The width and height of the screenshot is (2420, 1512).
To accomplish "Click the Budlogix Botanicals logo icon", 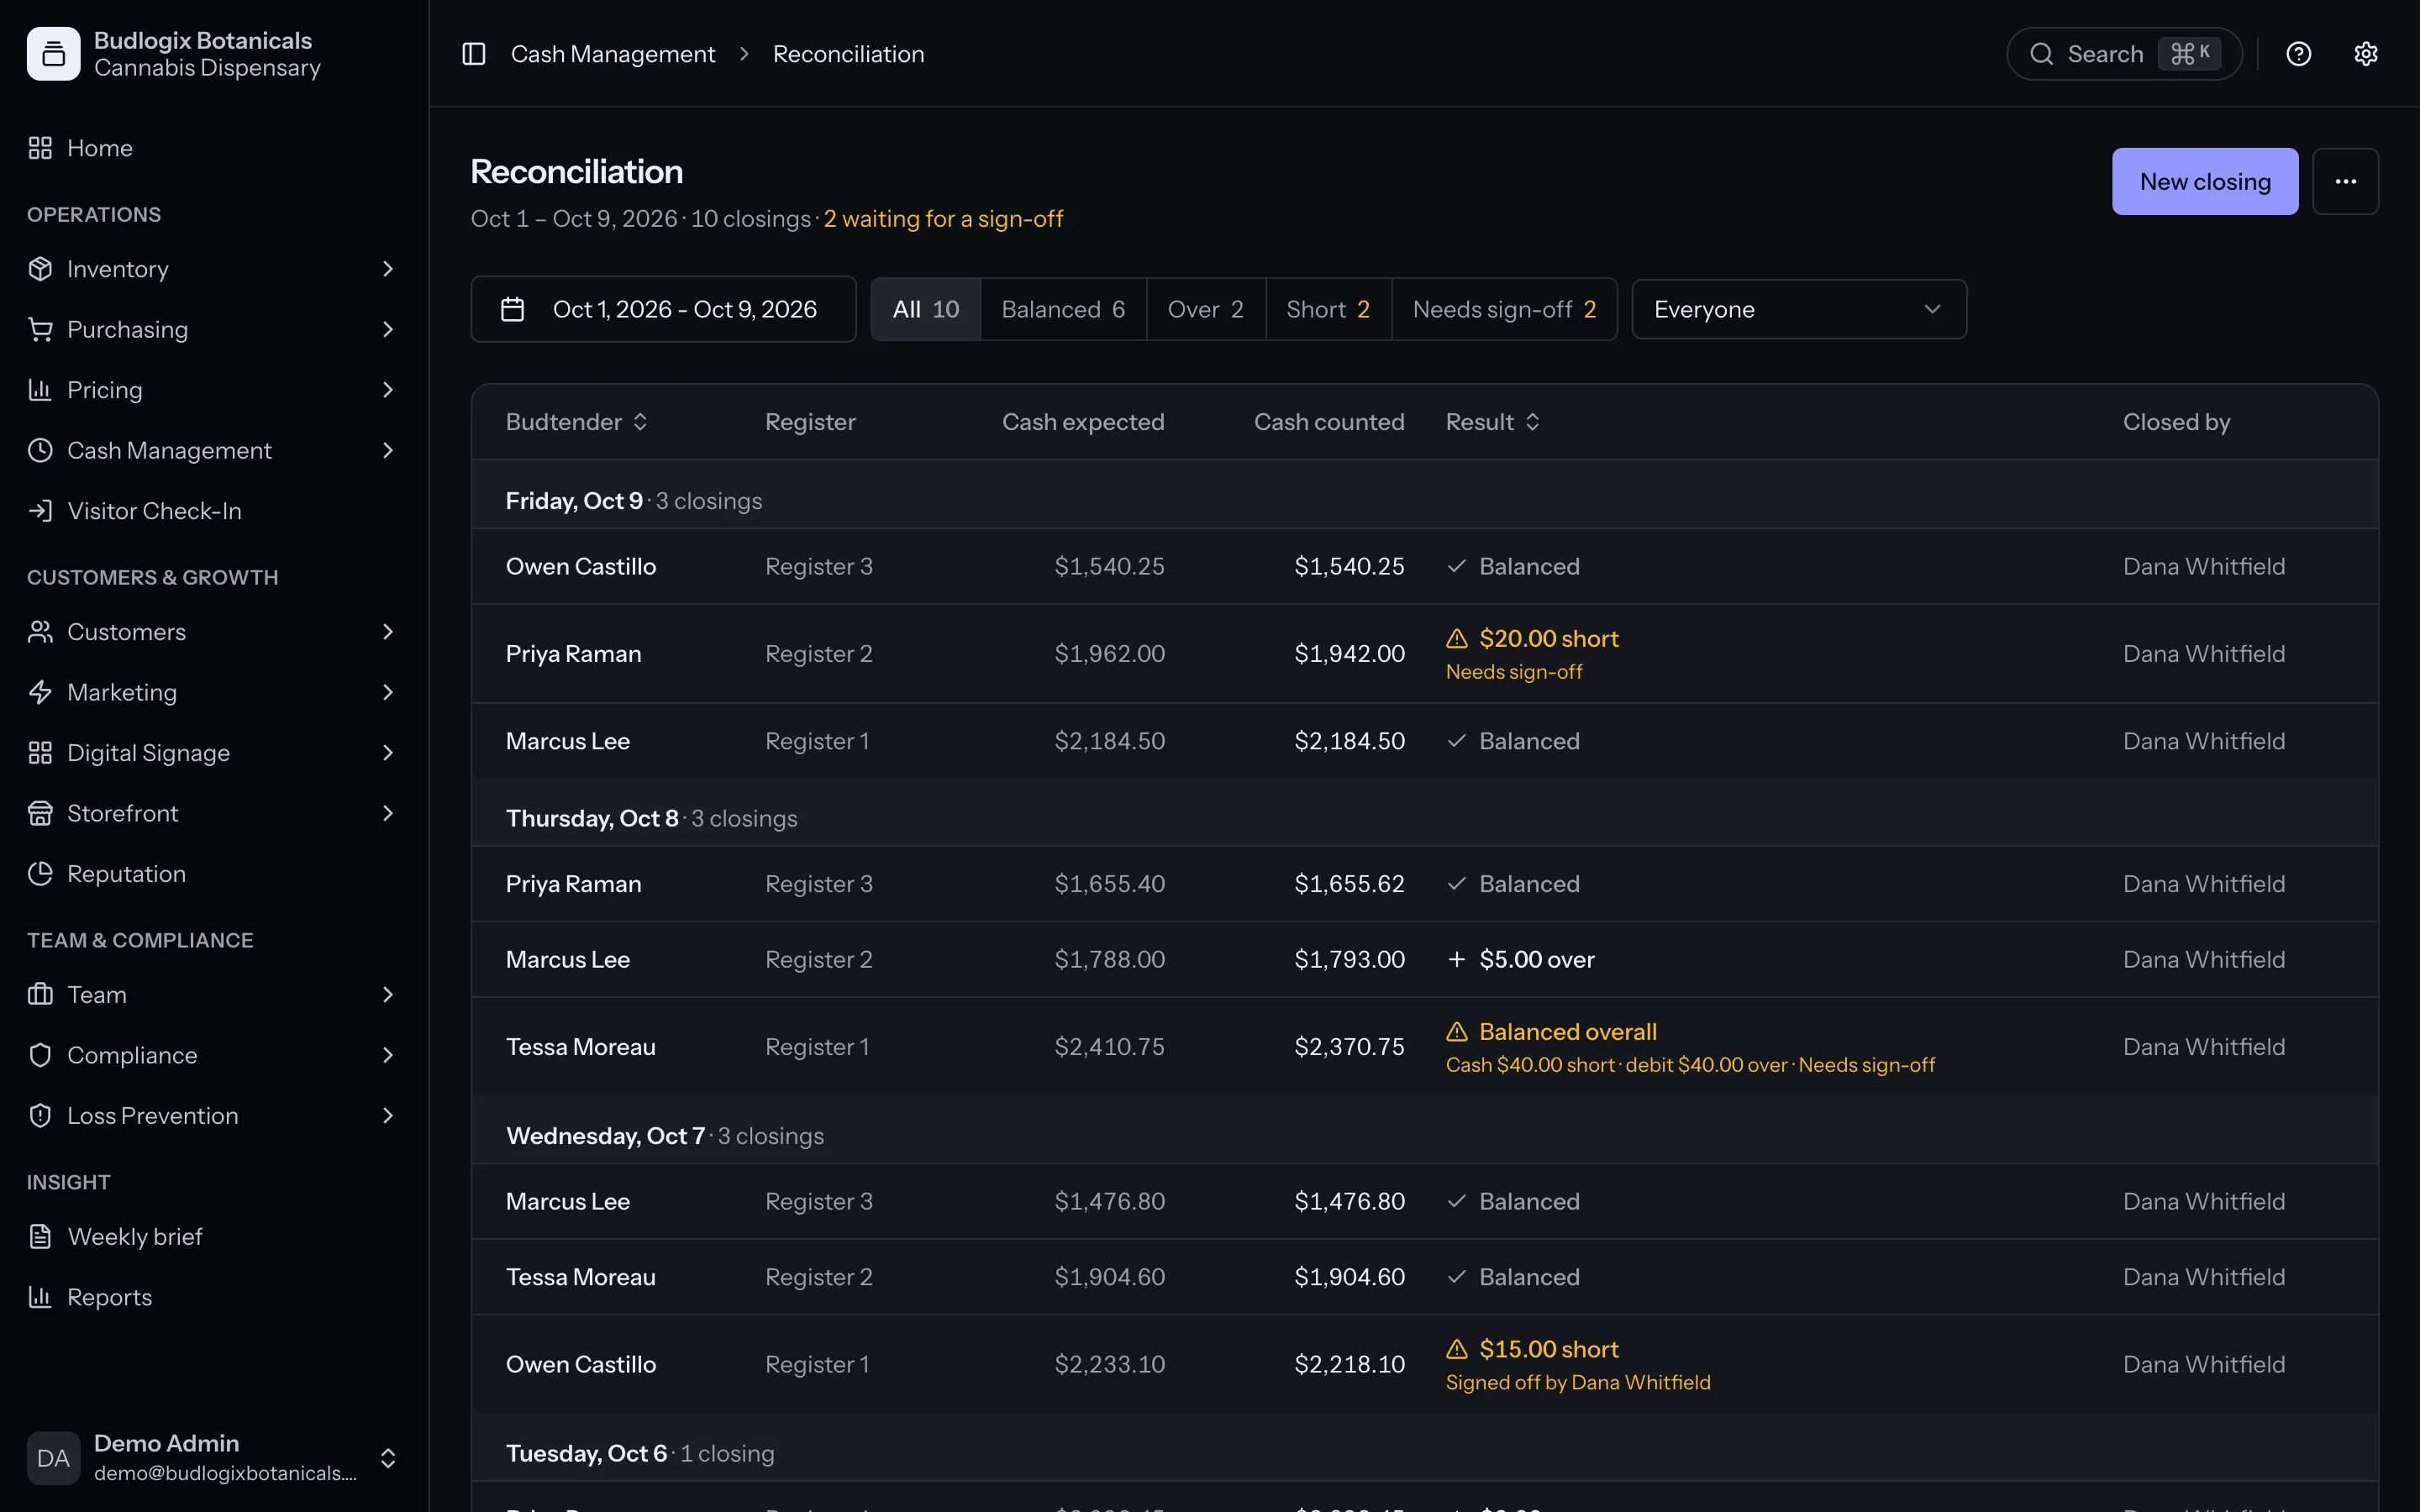I will pyautogui.click(x=54, y=54).
